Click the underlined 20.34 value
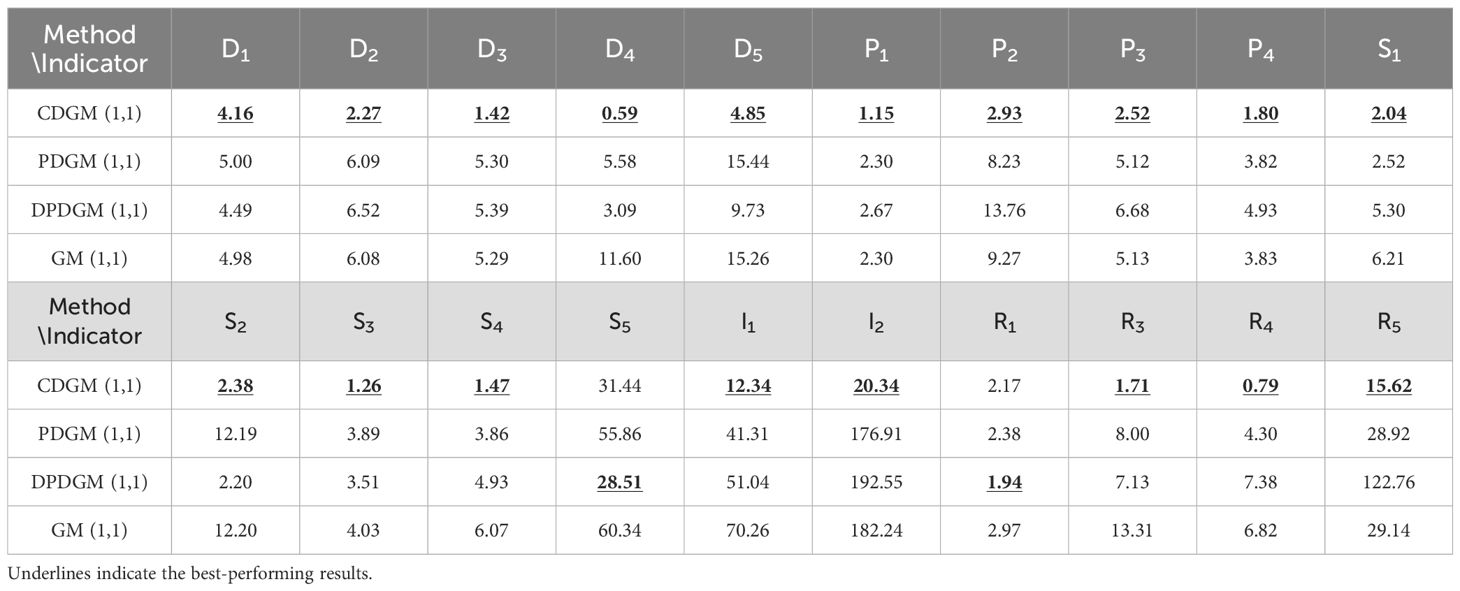 [x=875, y=386]
